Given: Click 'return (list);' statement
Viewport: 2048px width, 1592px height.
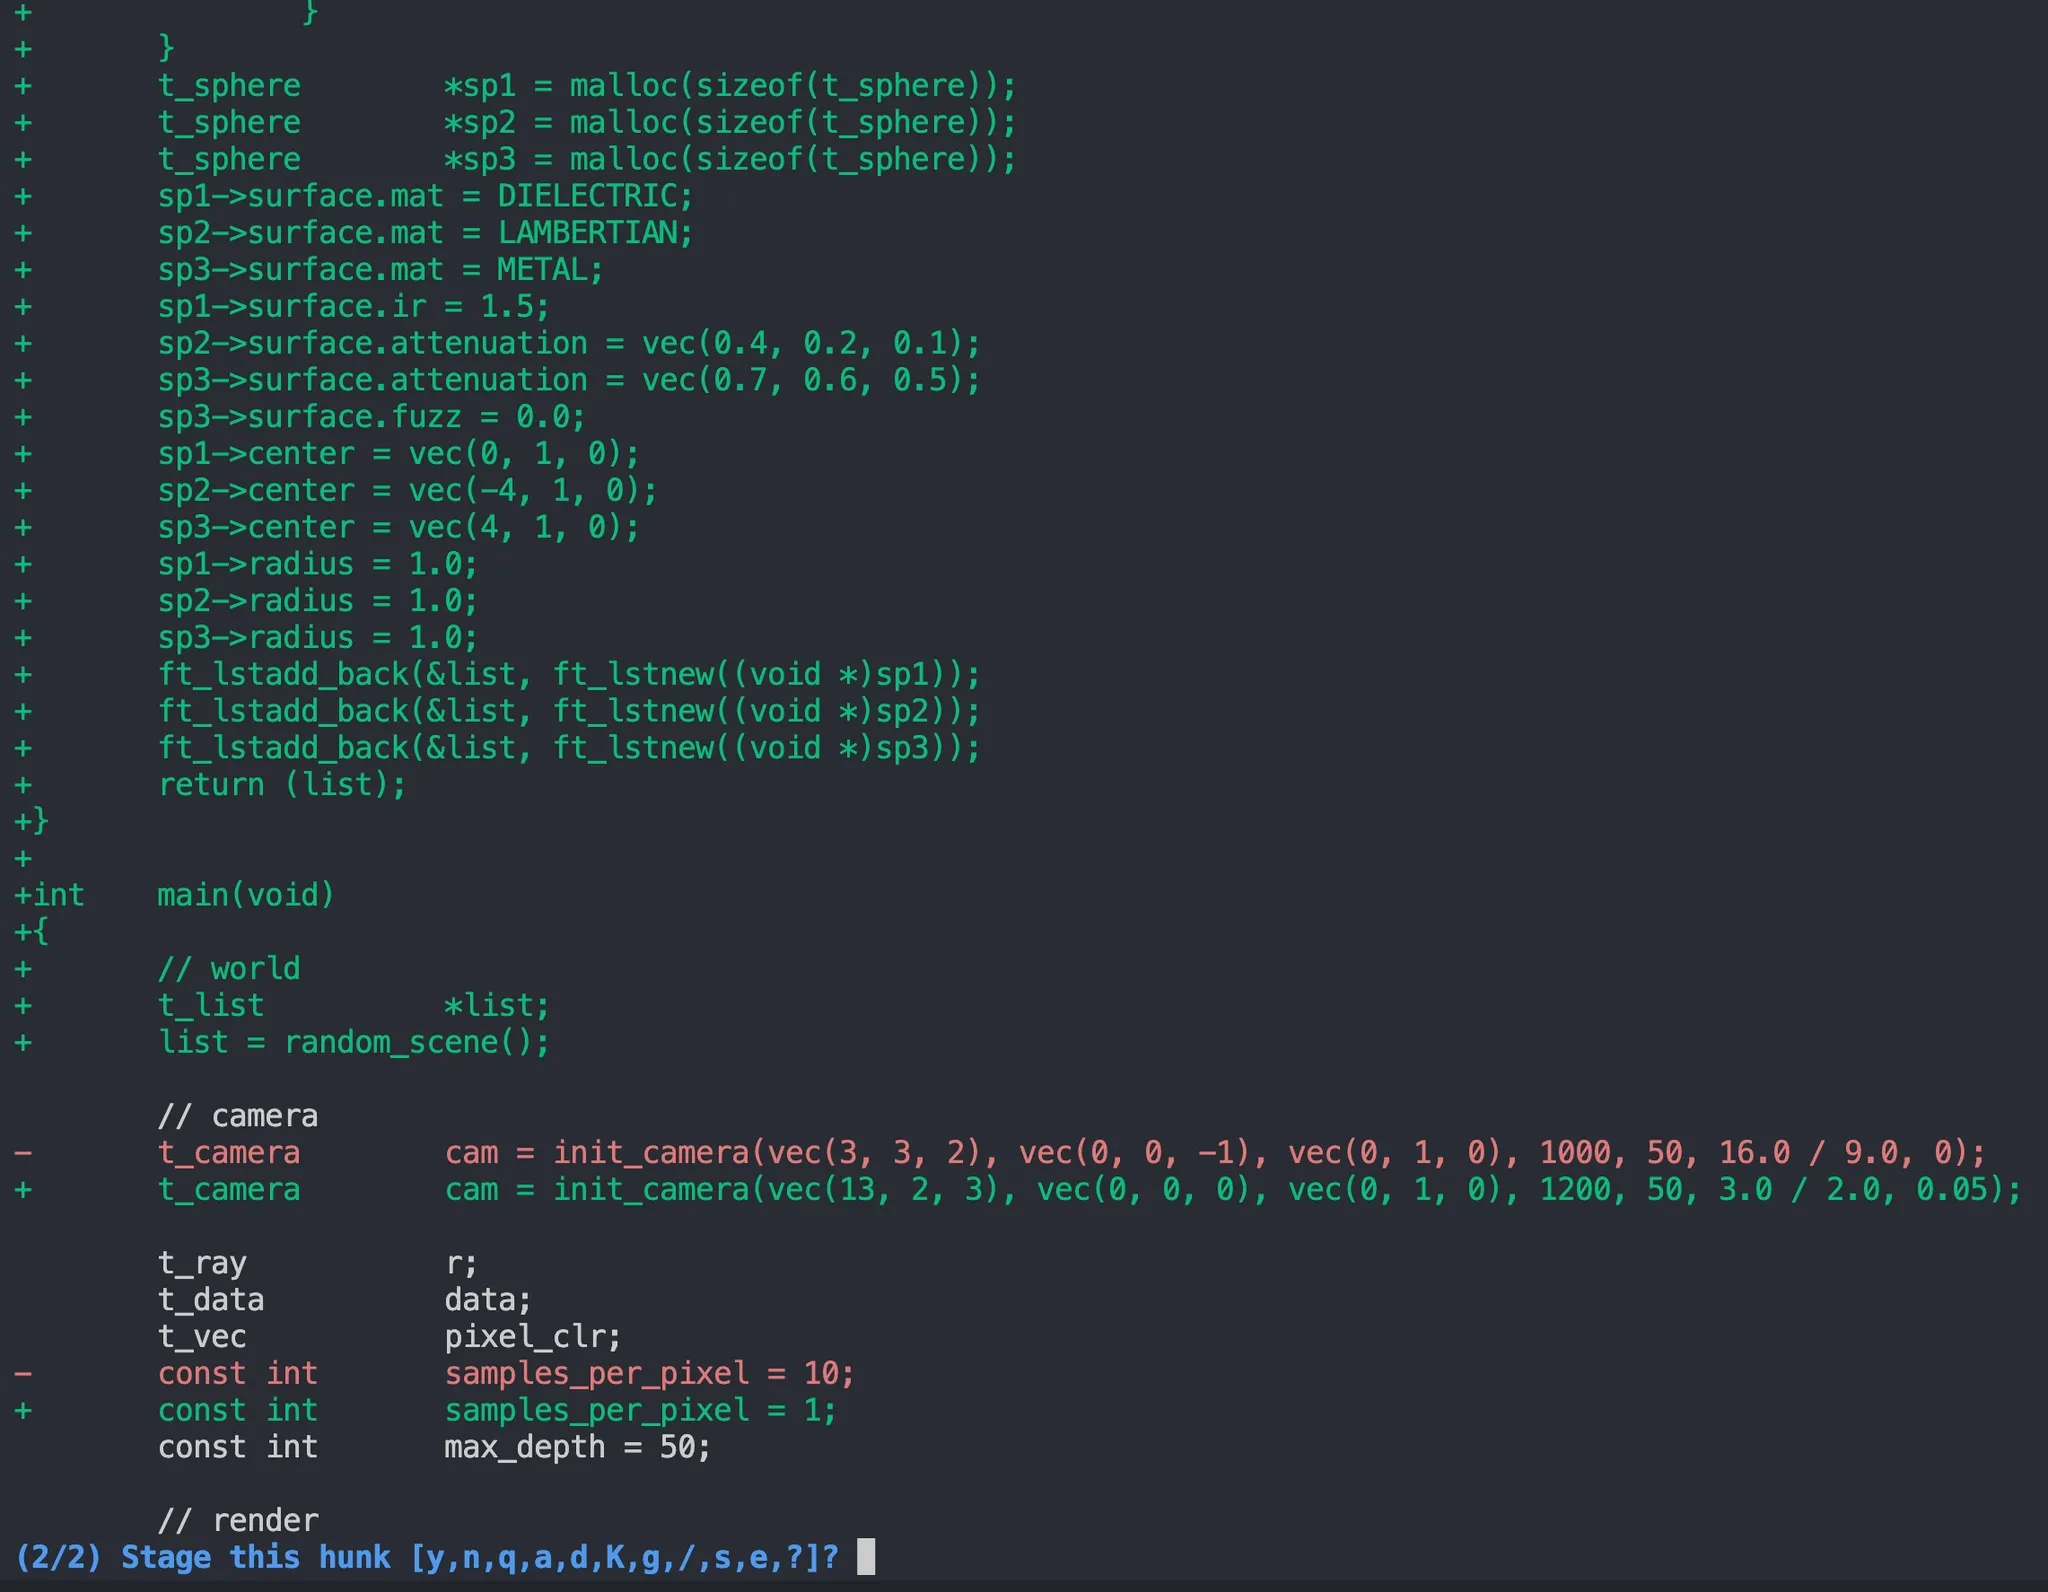Looking at the screenshot, I should tap(282, 785).
